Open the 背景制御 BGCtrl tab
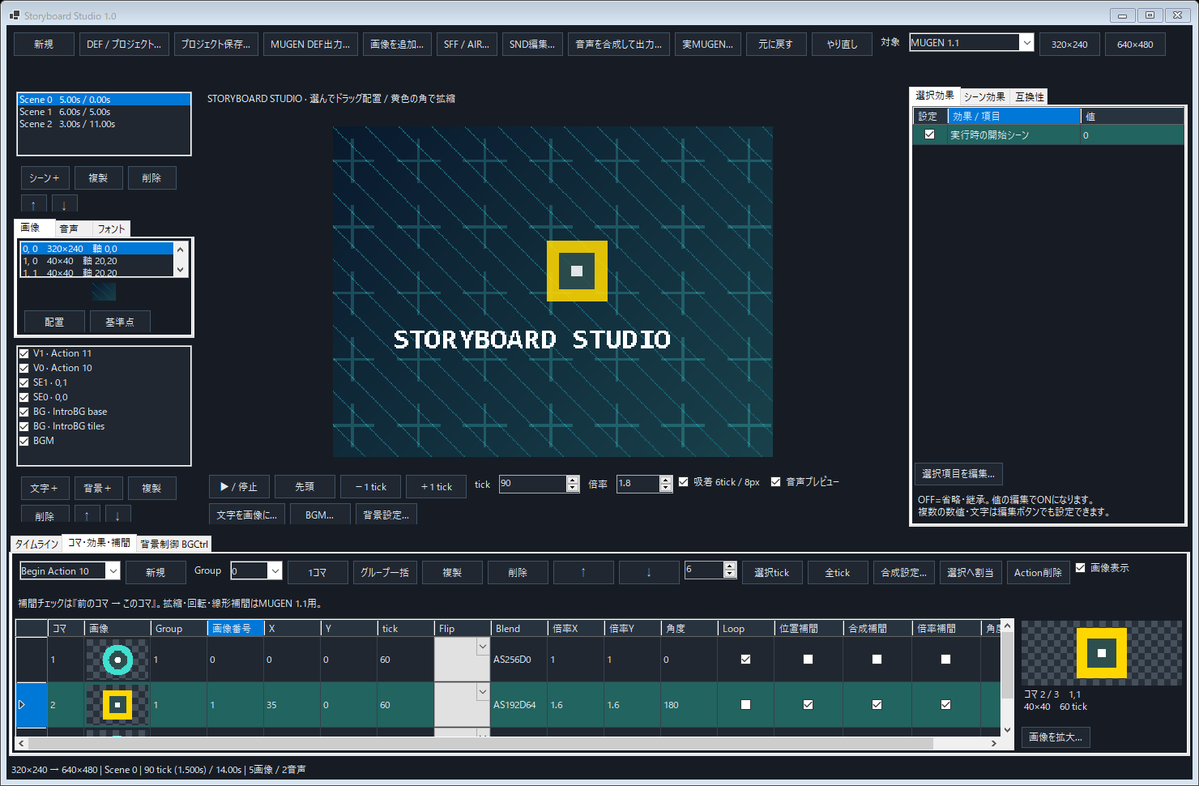1199x786 pixels. tap(174, 544)
